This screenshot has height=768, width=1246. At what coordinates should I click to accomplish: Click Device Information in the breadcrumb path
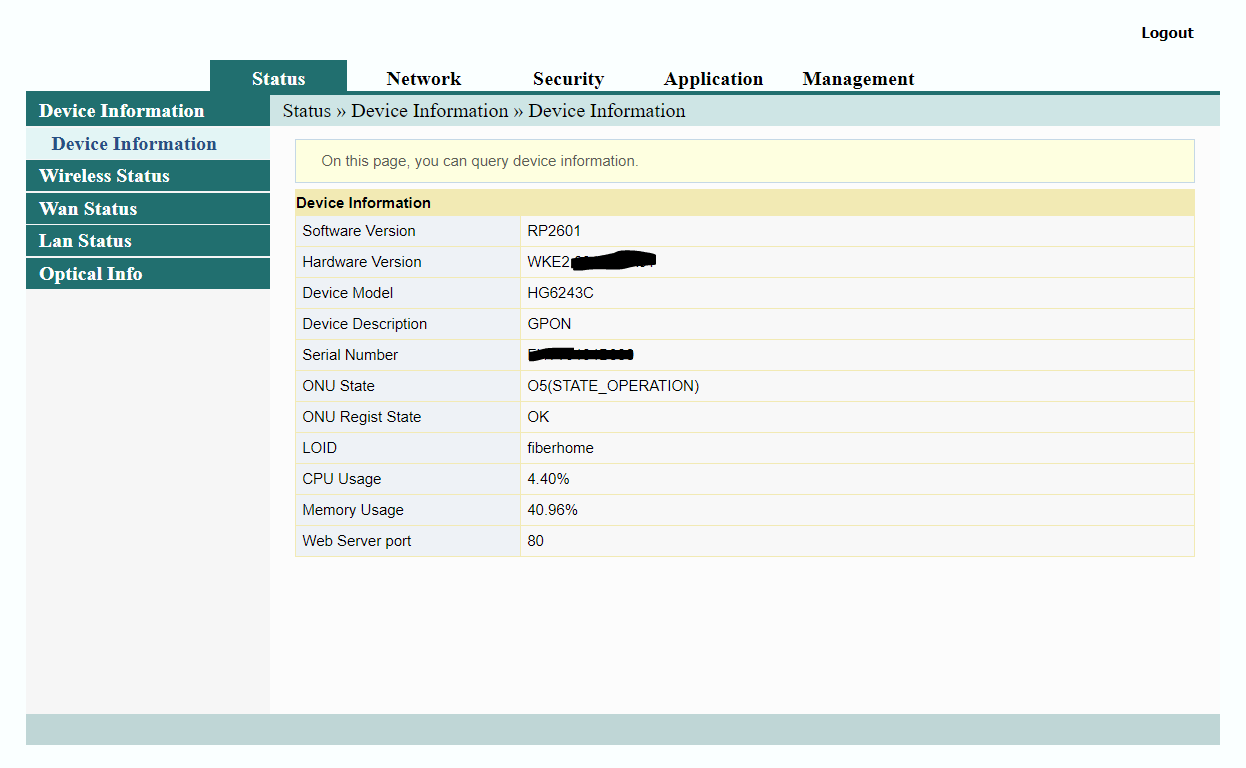[429, 111]
